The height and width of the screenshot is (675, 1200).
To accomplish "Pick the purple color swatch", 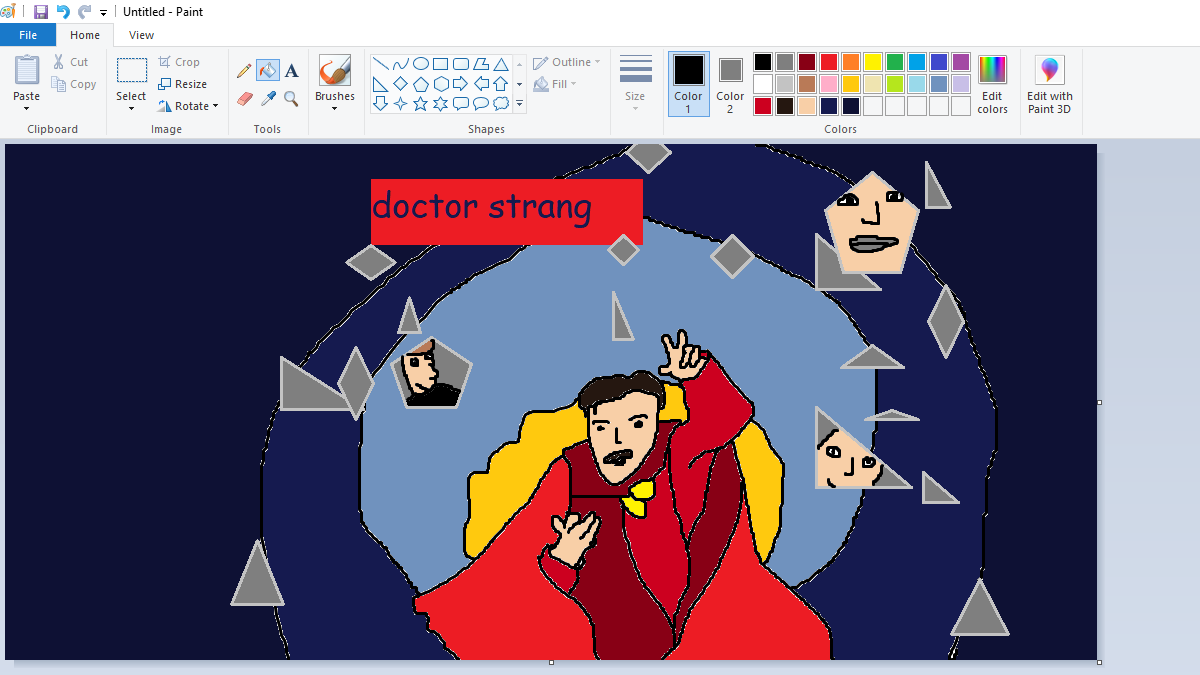I will coord(961,62).
